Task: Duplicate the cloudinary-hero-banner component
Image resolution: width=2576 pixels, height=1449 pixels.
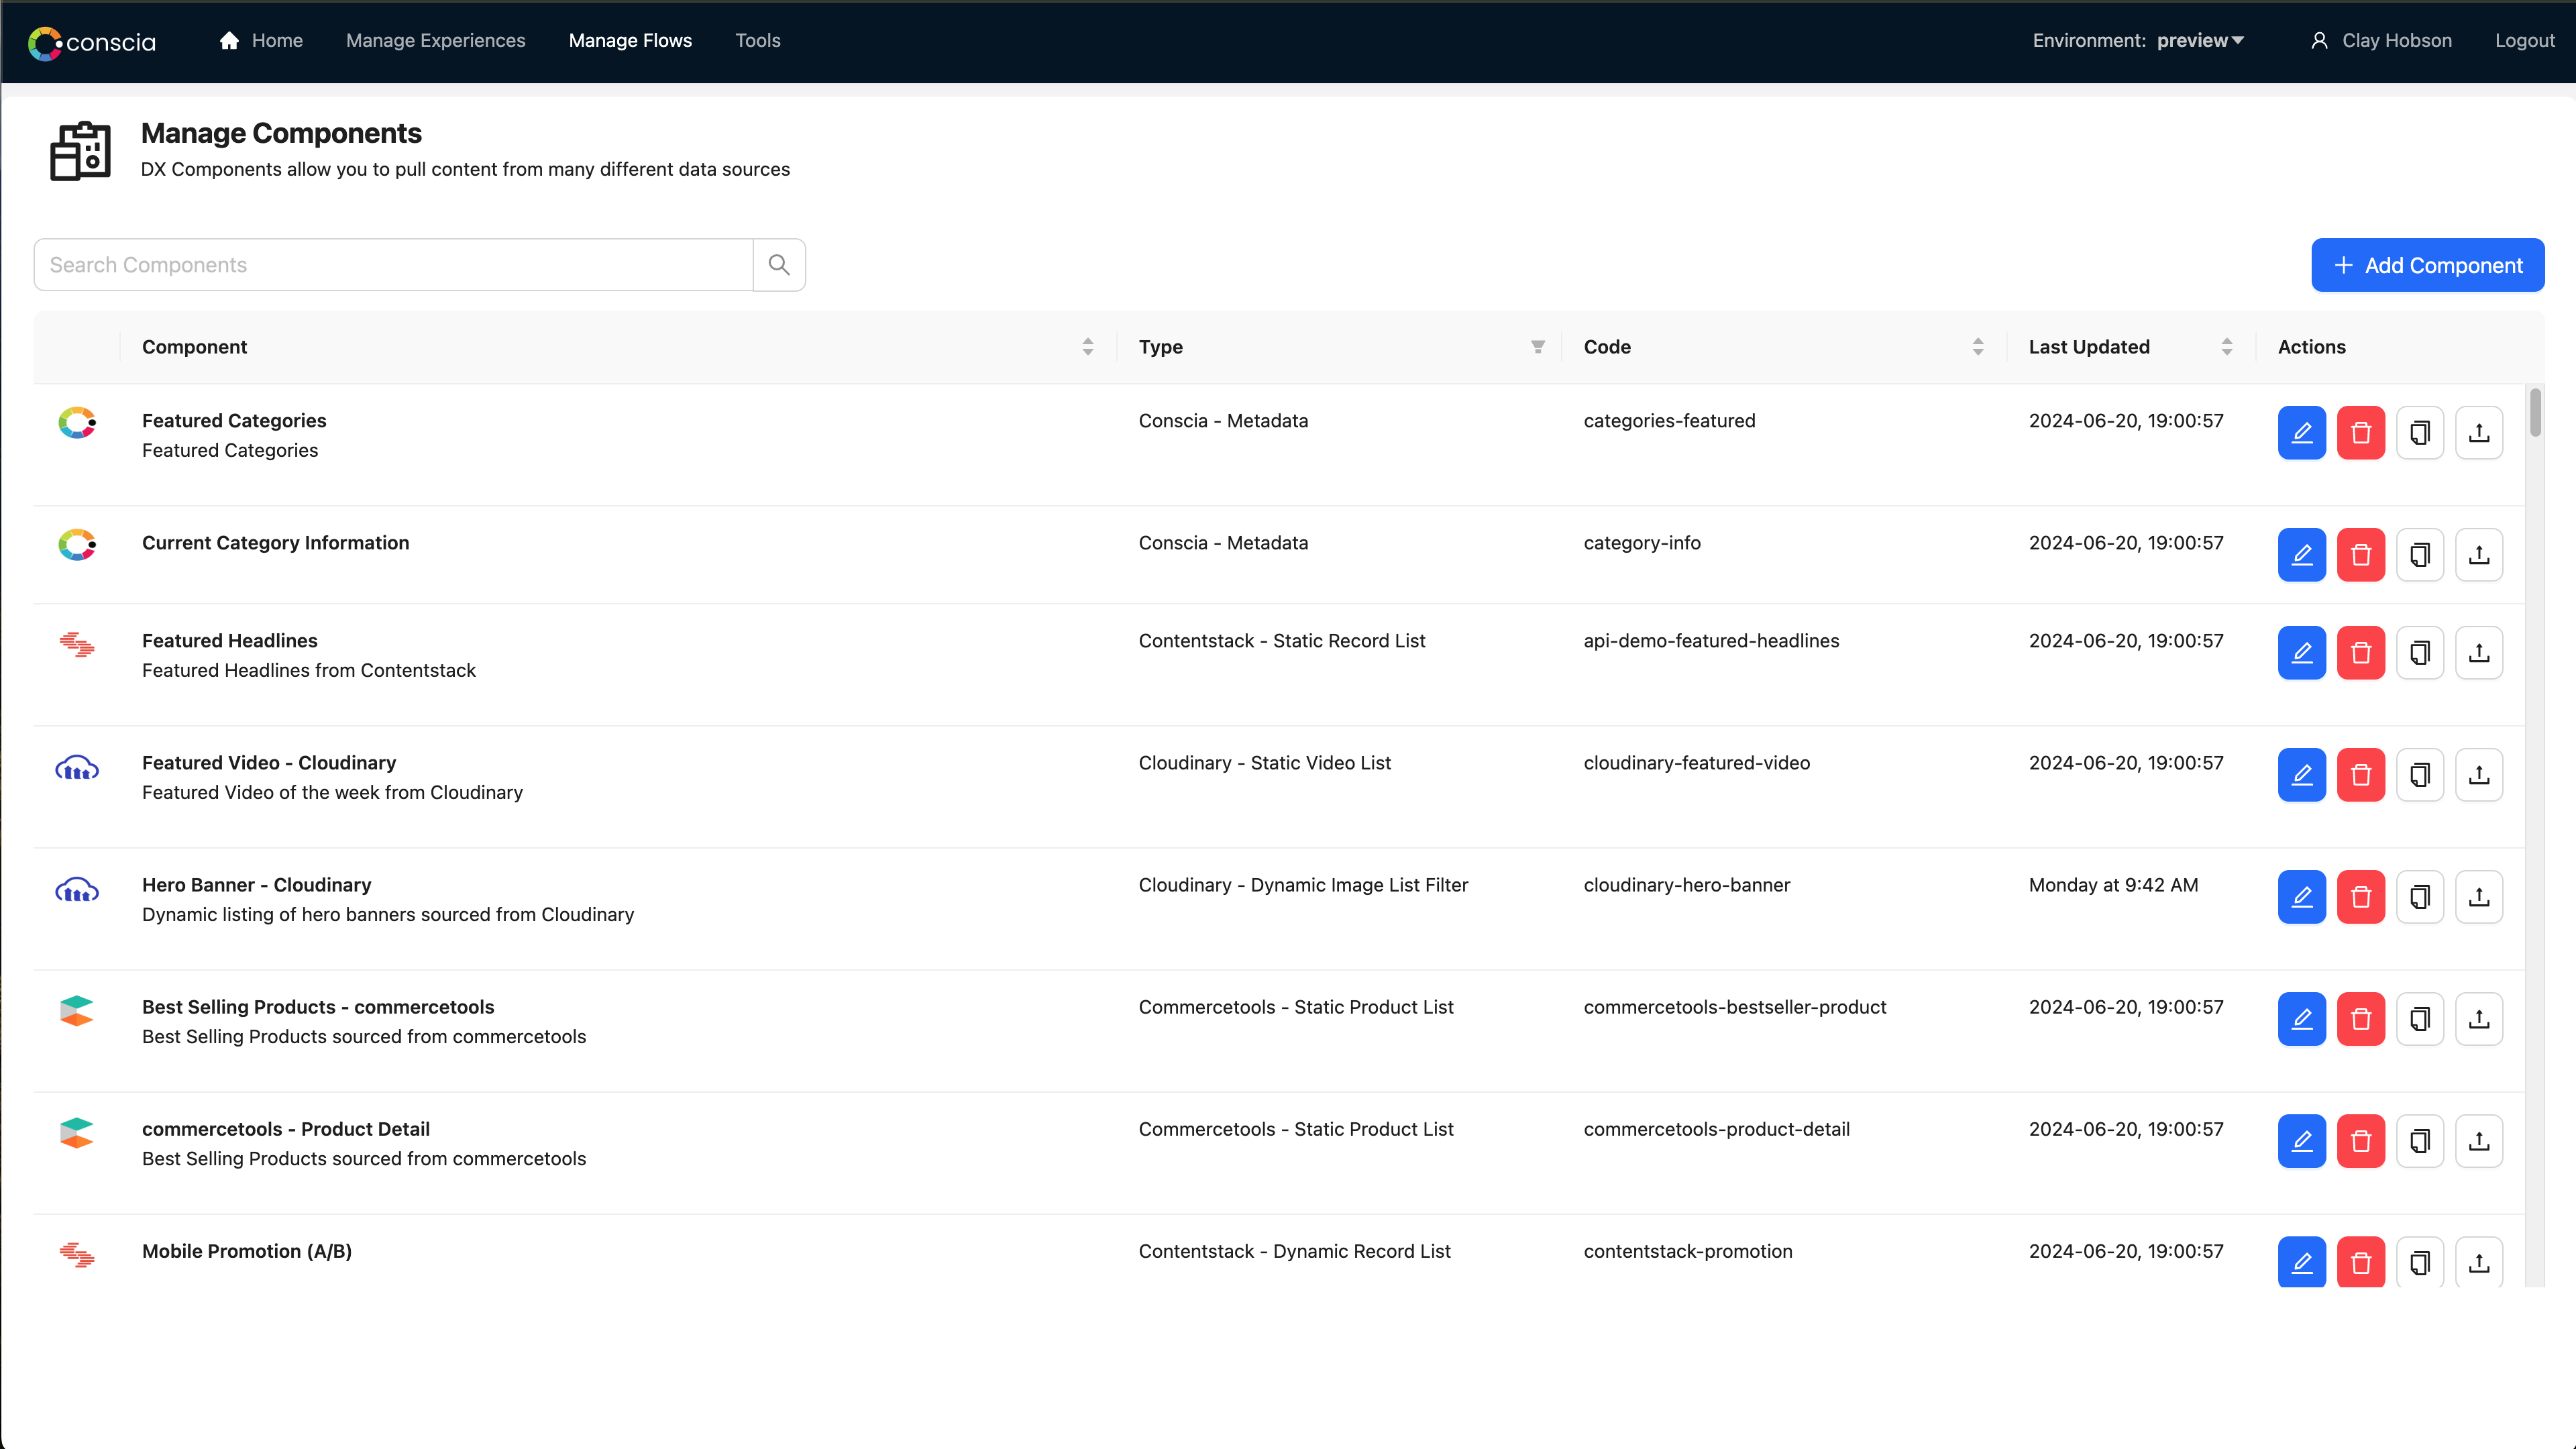Action: 2419,897
